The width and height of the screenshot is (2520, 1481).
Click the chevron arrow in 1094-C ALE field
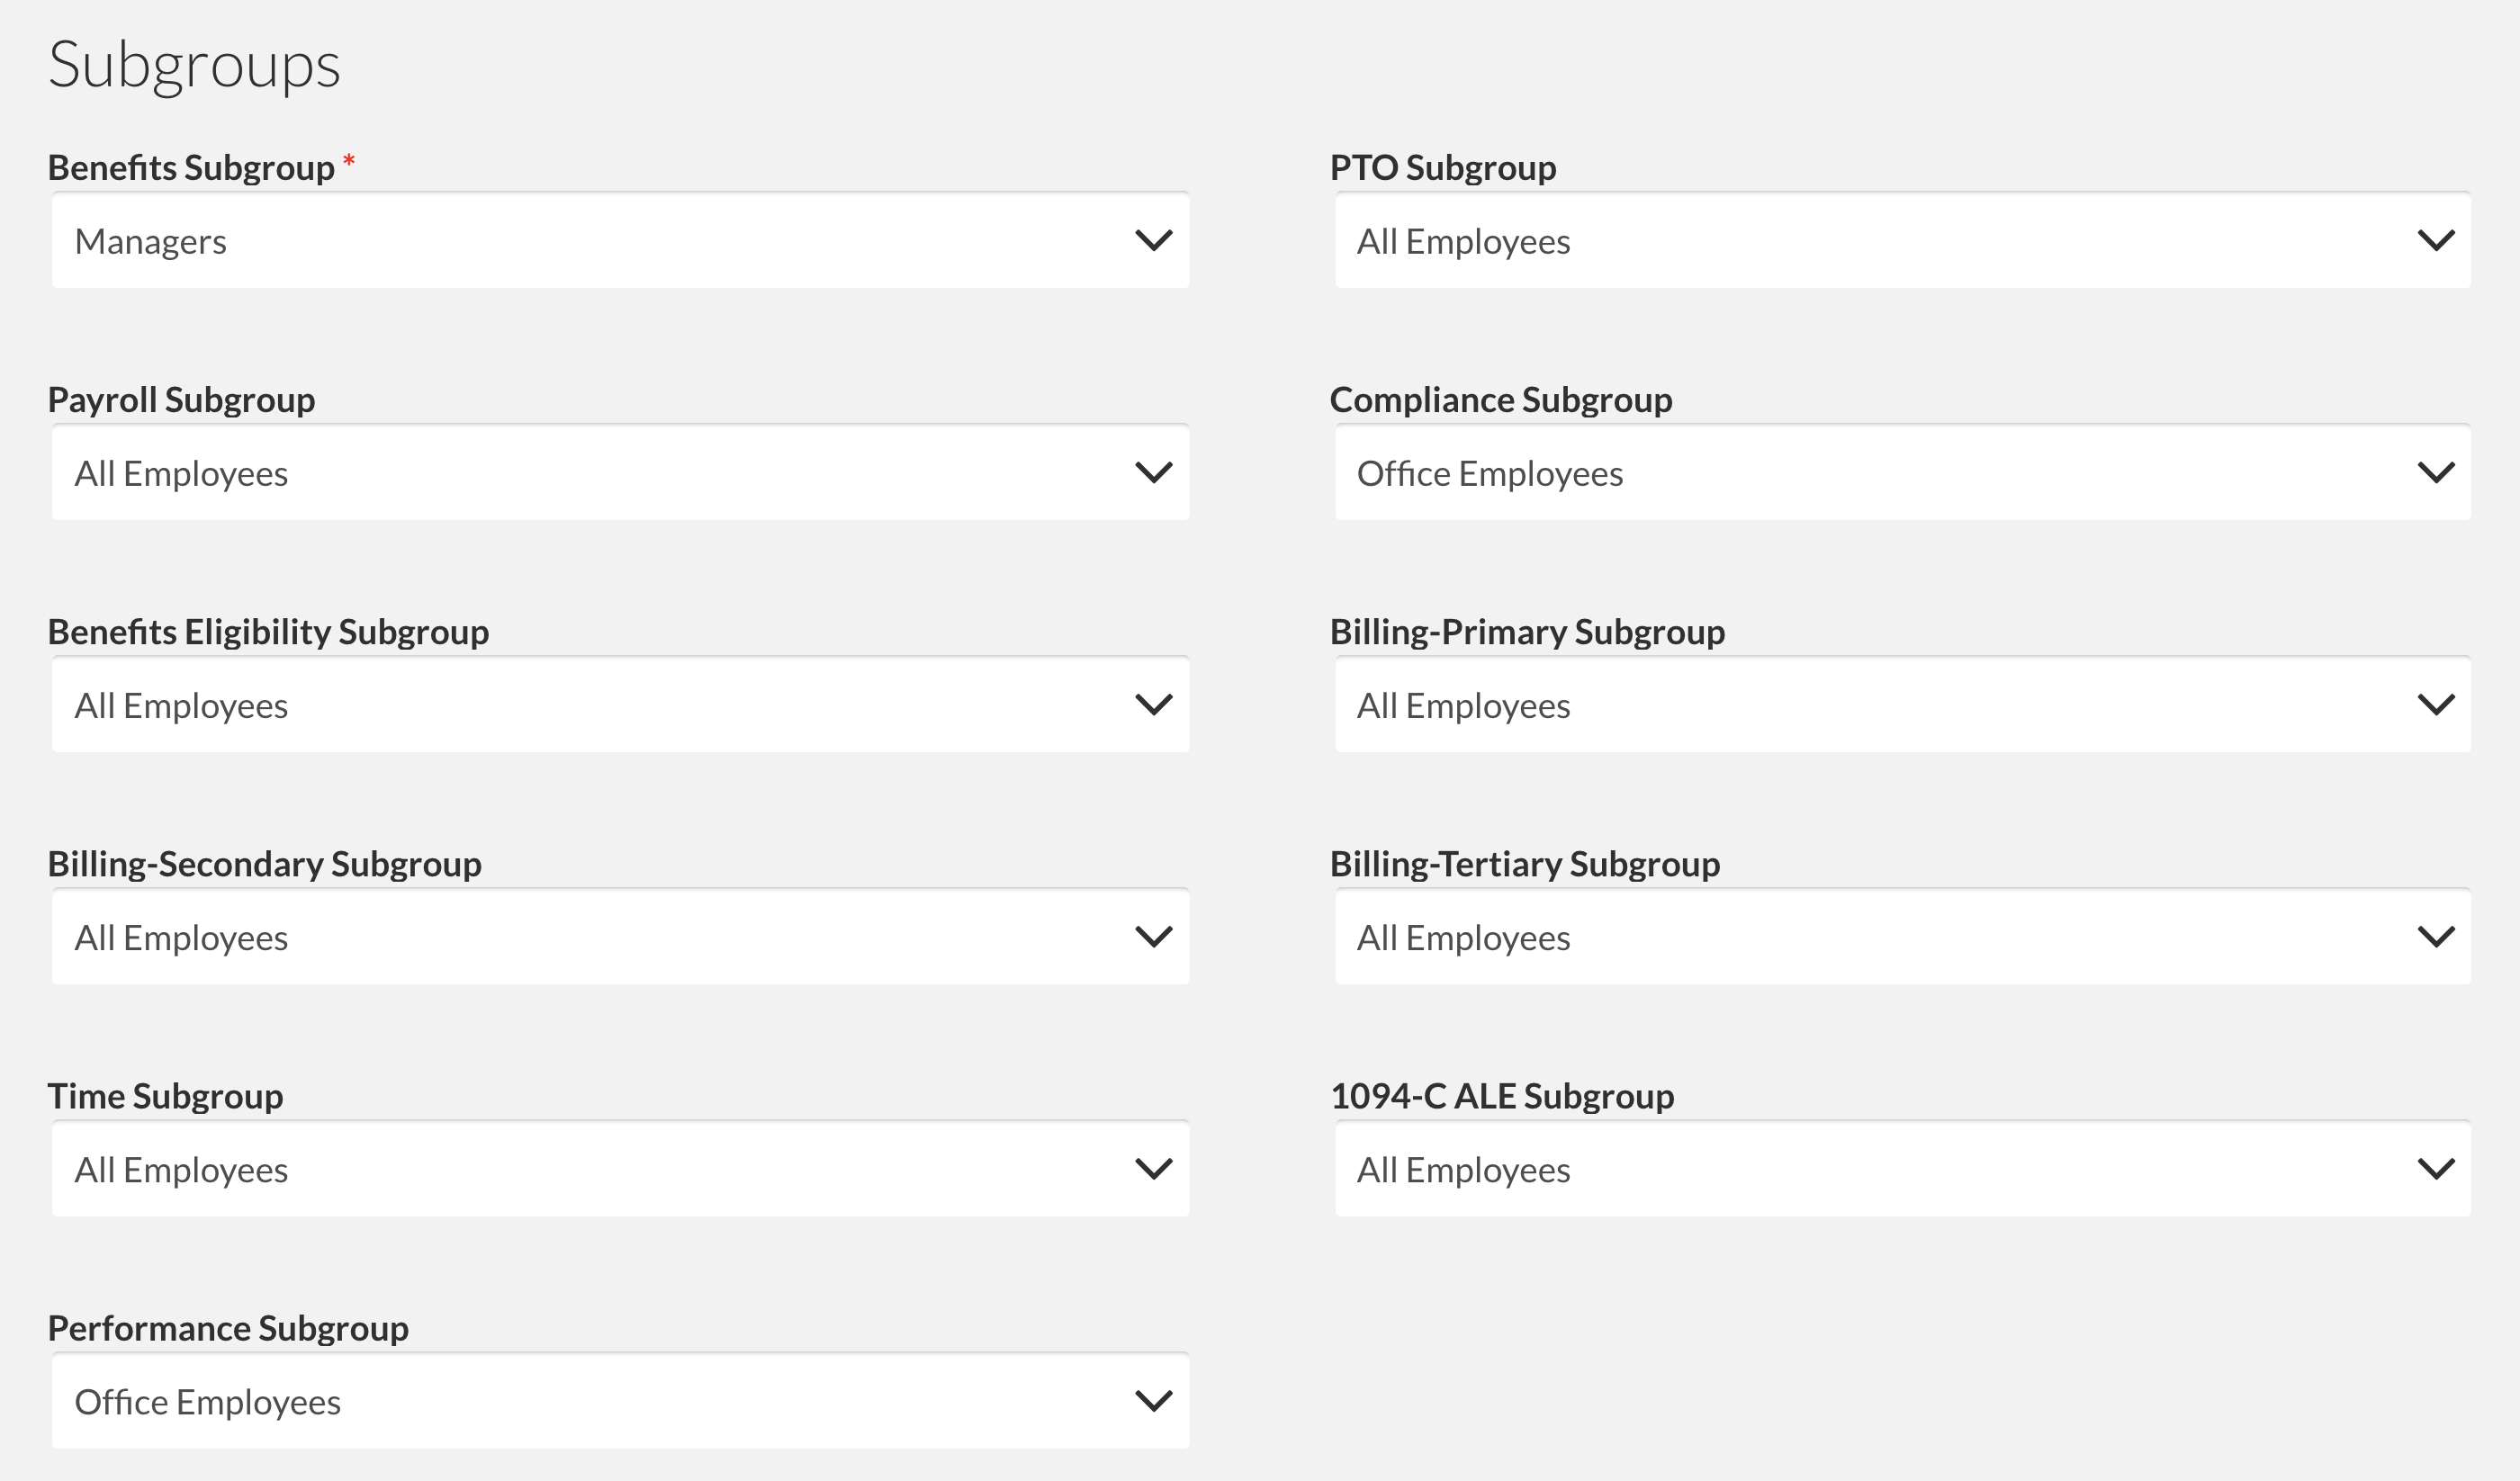(2436, 1169)
